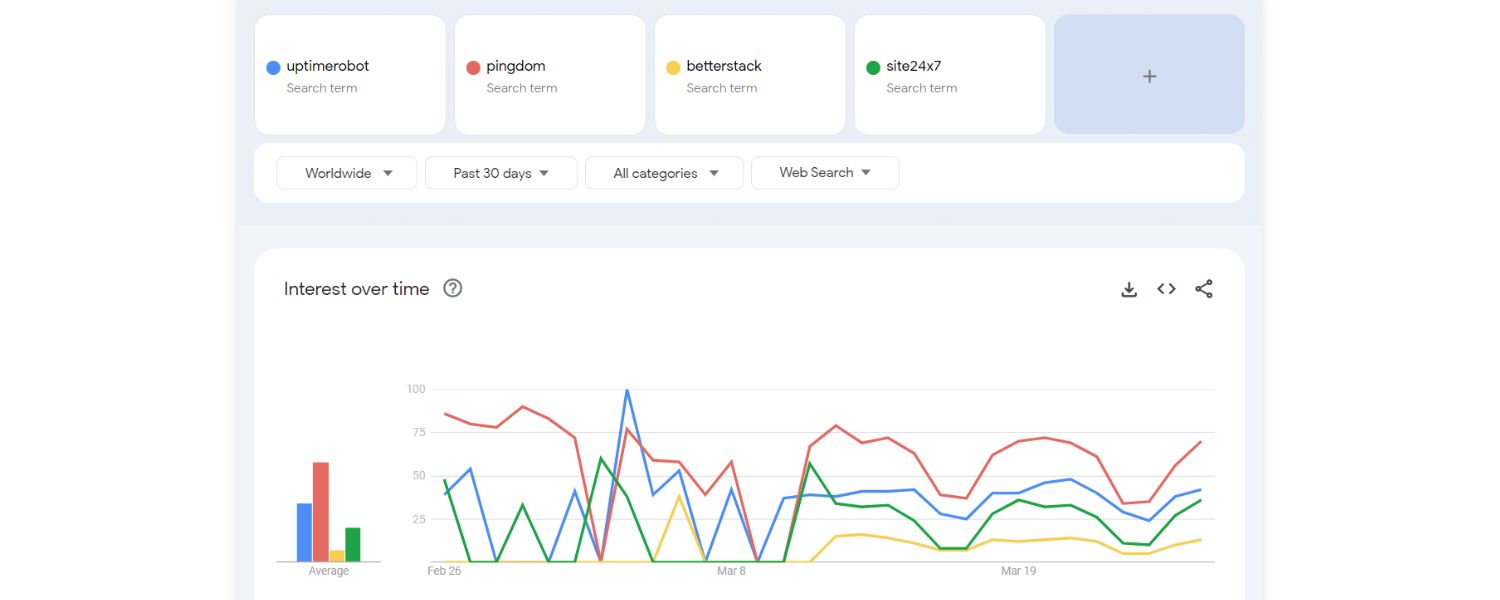Open the Worldwide region dropdown
Image resolution: width=1500 pixels, height=600 pixels.
coord(346,172)
